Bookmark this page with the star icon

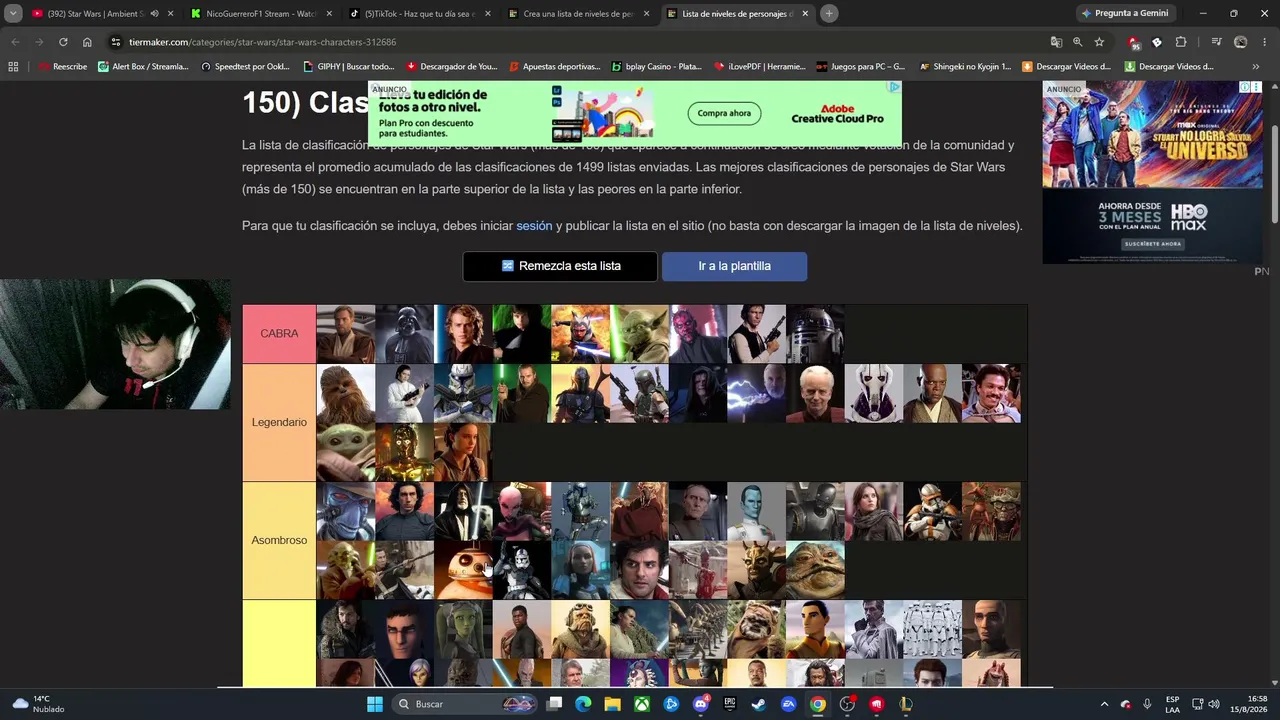click(x=1099, y=42)
